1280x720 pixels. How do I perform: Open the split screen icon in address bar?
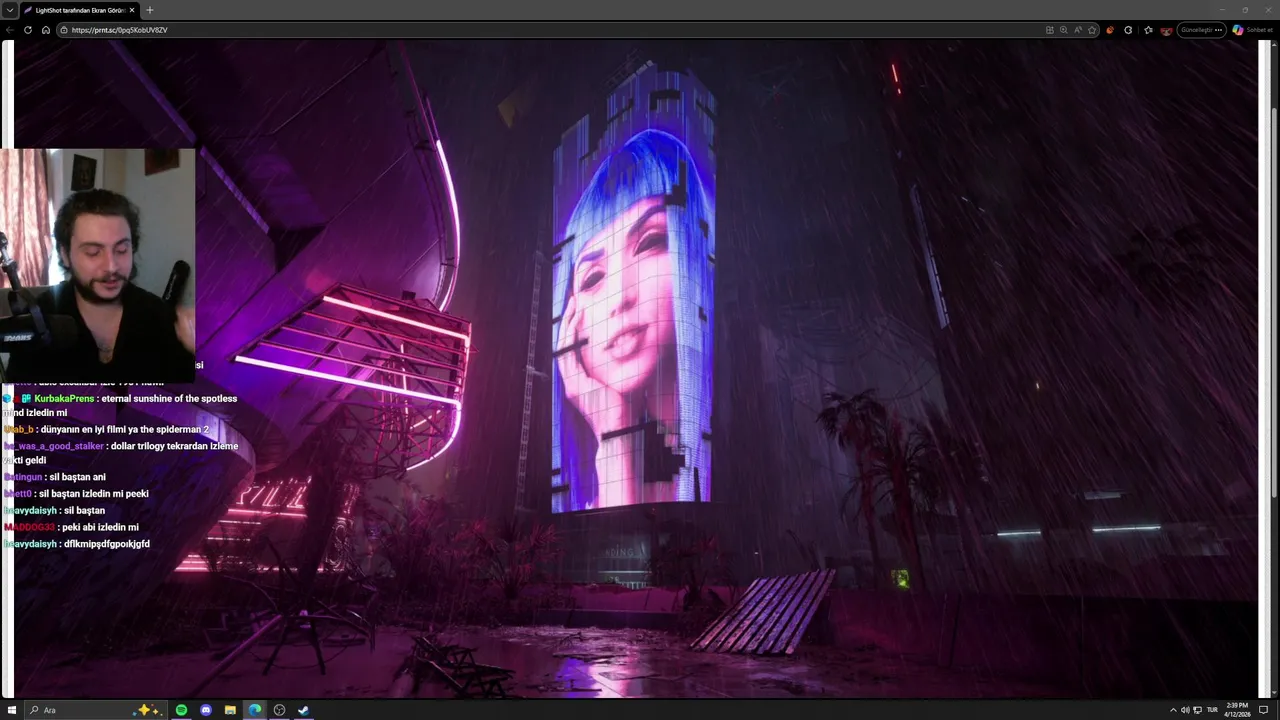click(1049, 30)
